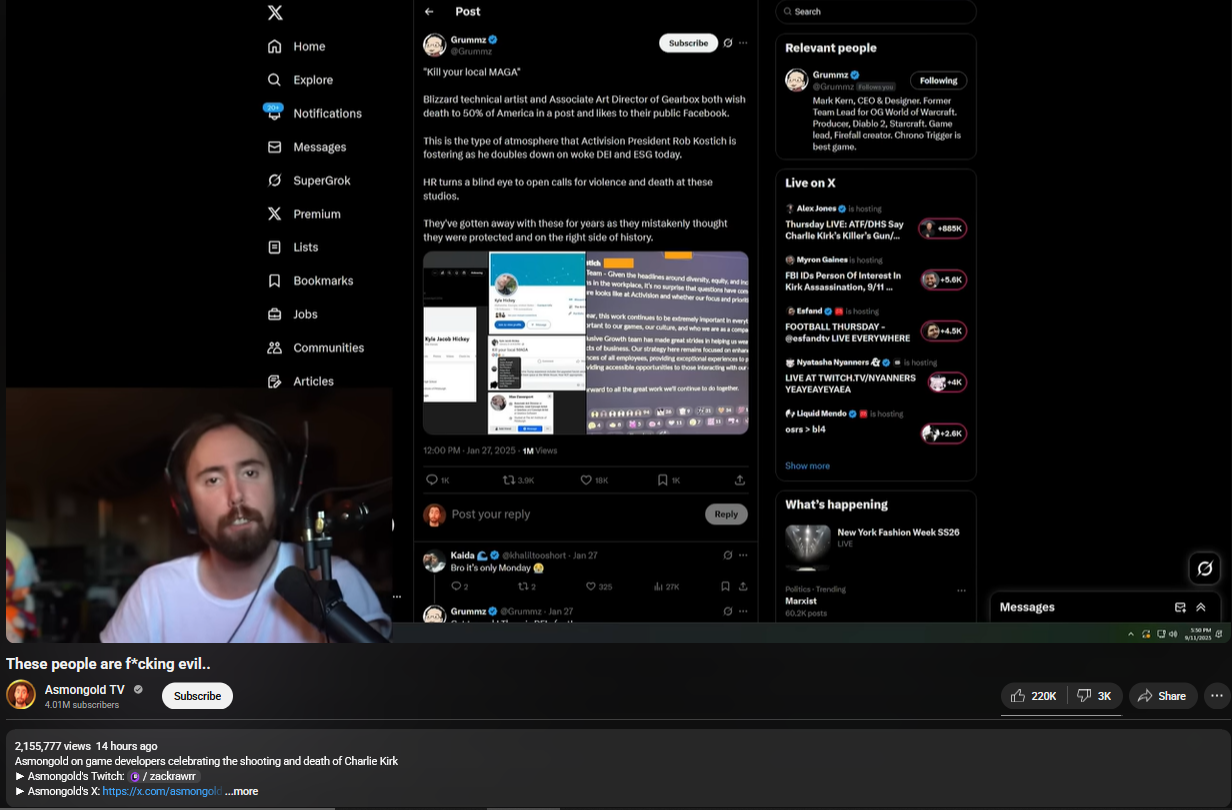Open more actions three-dot menu

point(1217,696)
